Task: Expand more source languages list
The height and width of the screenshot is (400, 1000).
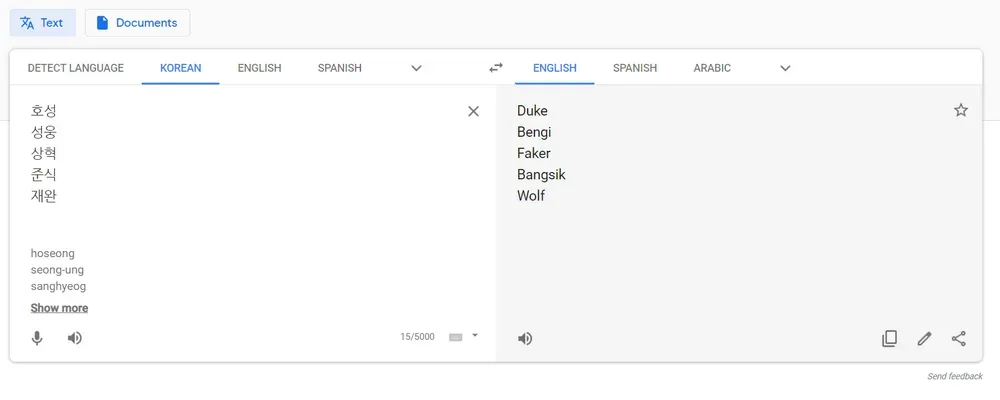Action: (416, 68)
